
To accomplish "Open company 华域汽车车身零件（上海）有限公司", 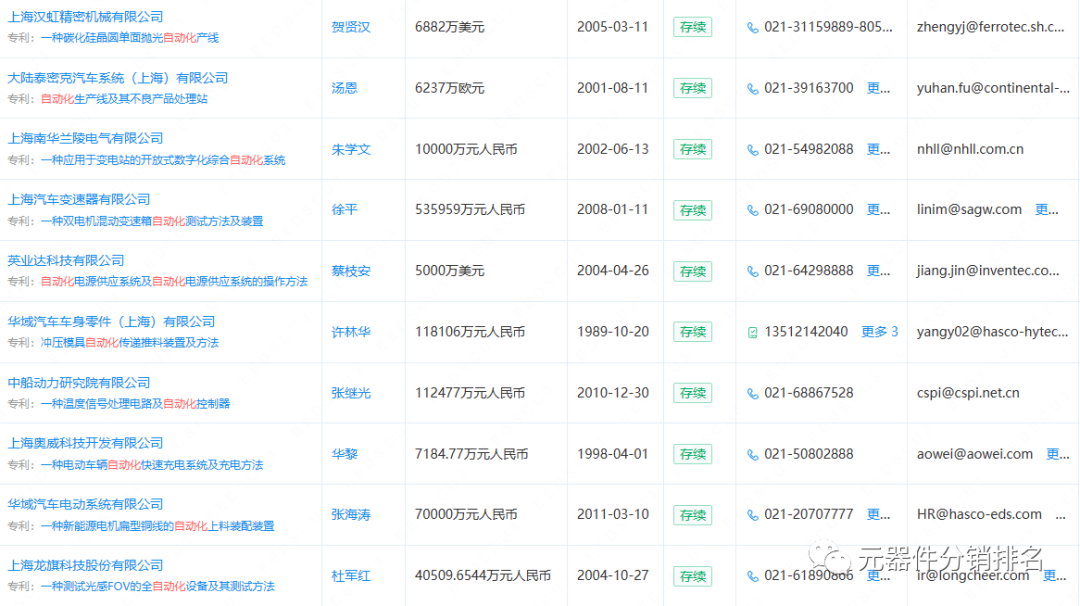I will pyautogui.click(x=111, y=322).
